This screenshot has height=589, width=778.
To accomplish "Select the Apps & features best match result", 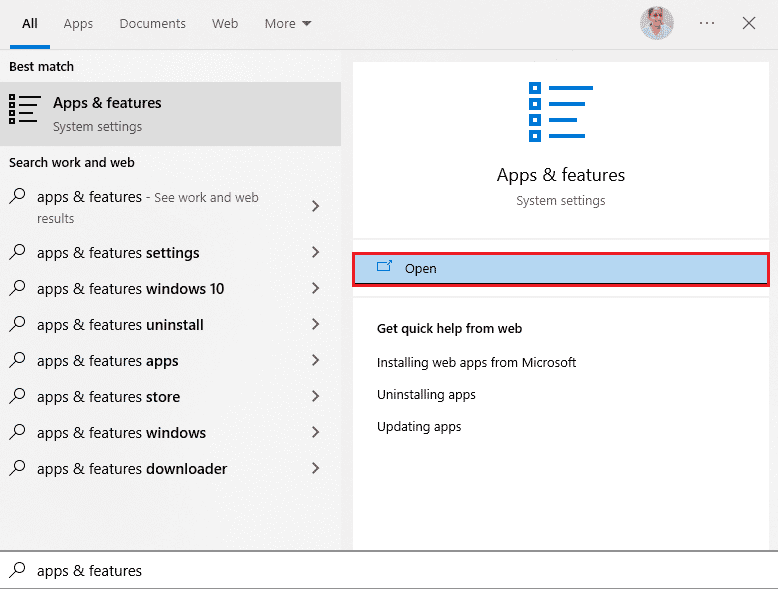I will (170, 114).
